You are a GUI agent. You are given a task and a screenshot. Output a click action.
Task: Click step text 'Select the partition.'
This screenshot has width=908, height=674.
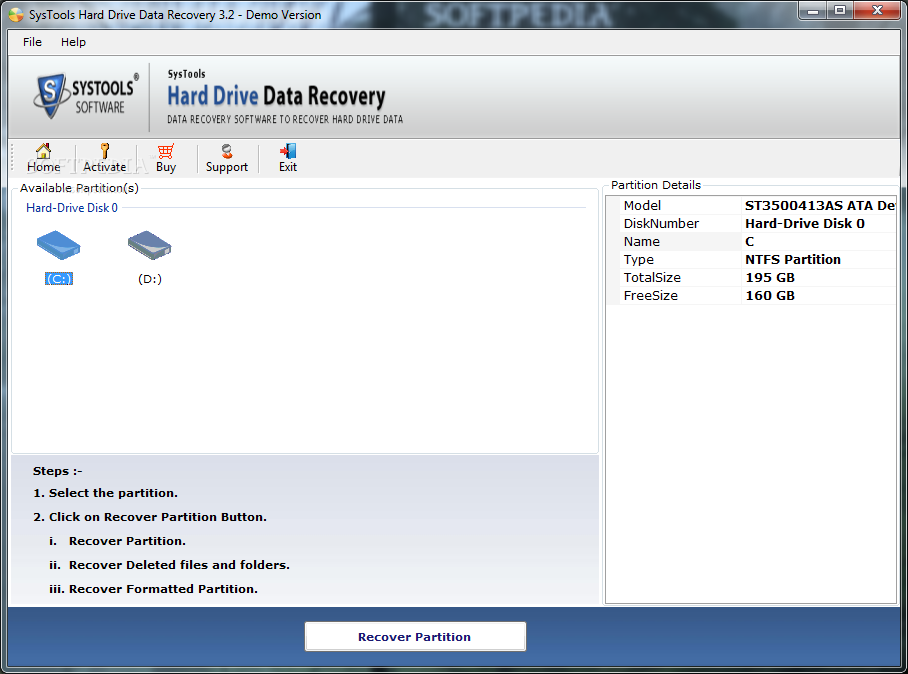click(x=113, y=493)
